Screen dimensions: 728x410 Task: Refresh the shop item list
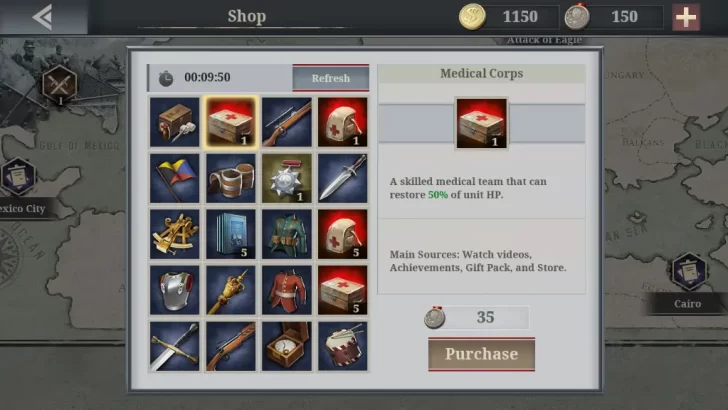click(x=331, y=78)
